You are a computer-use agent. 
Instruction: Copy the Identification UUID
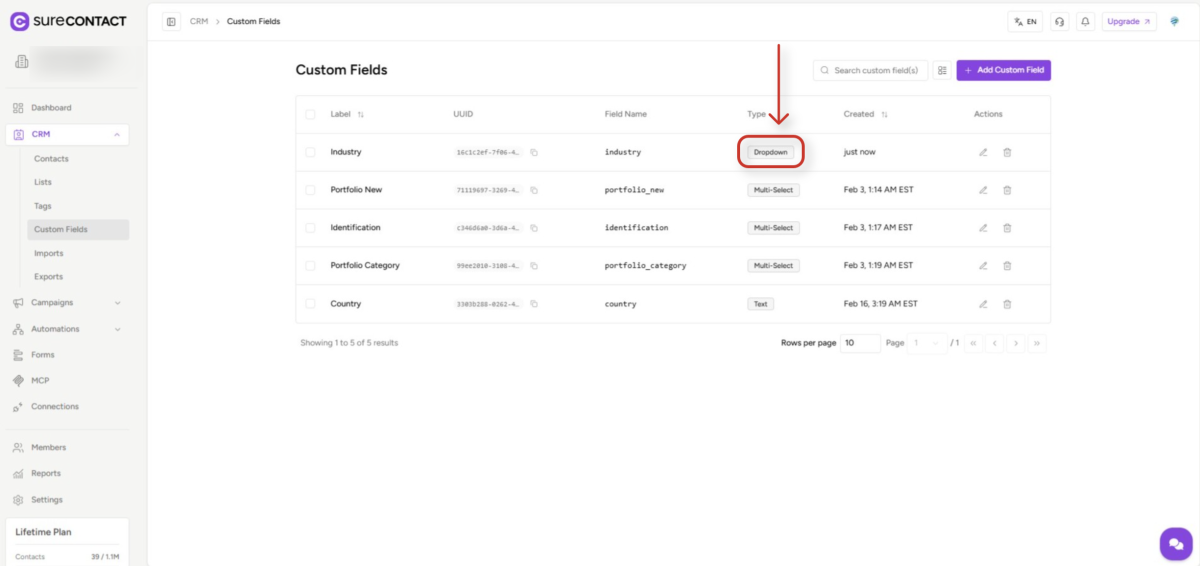(534, 228)
